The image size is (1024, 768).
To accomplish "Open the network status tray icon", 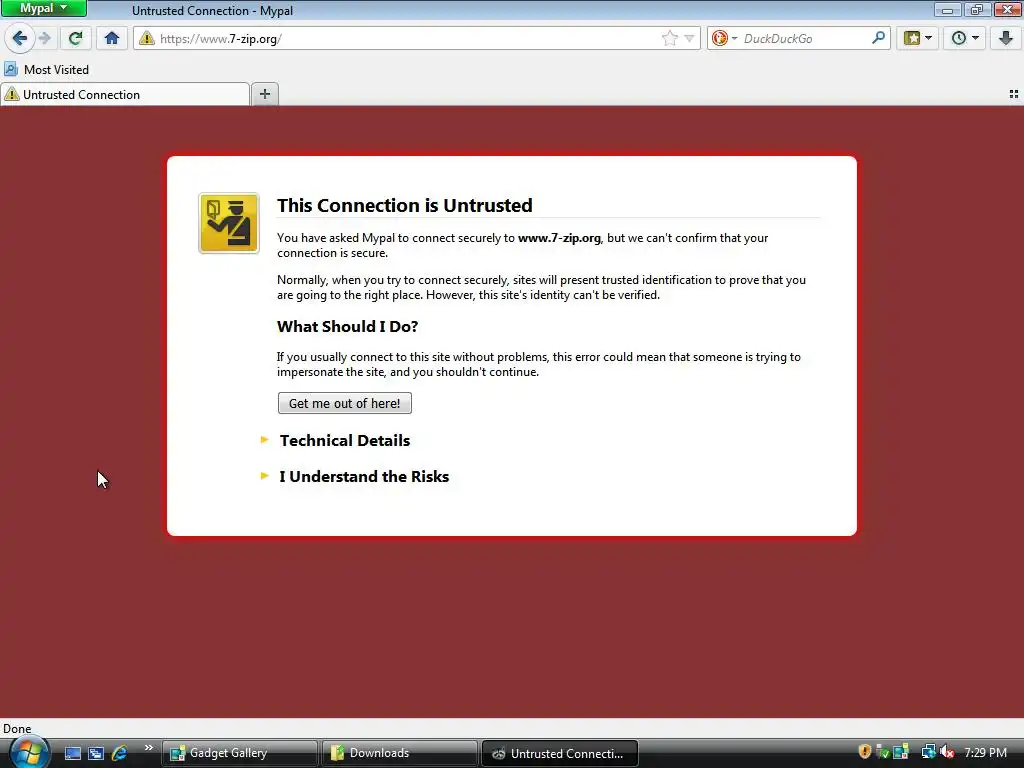I will (928, 752).
